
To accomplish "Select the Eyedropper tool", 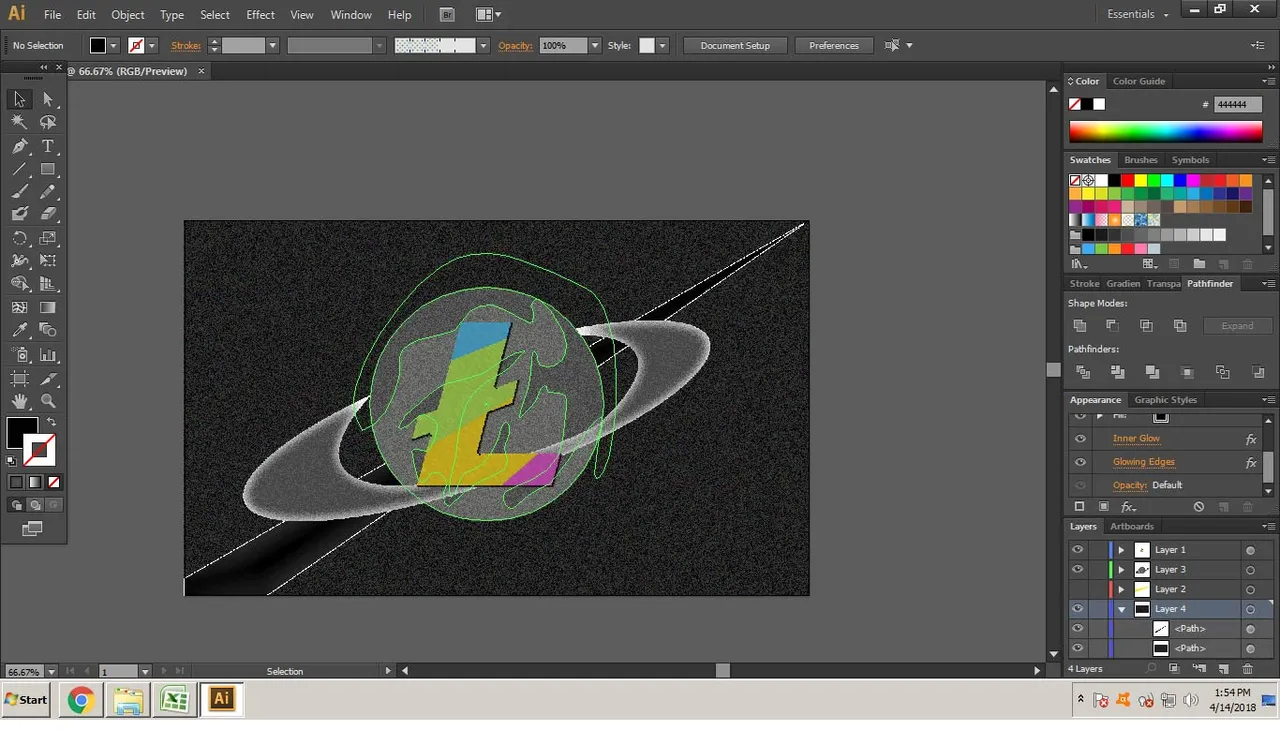I will (19, 330).
